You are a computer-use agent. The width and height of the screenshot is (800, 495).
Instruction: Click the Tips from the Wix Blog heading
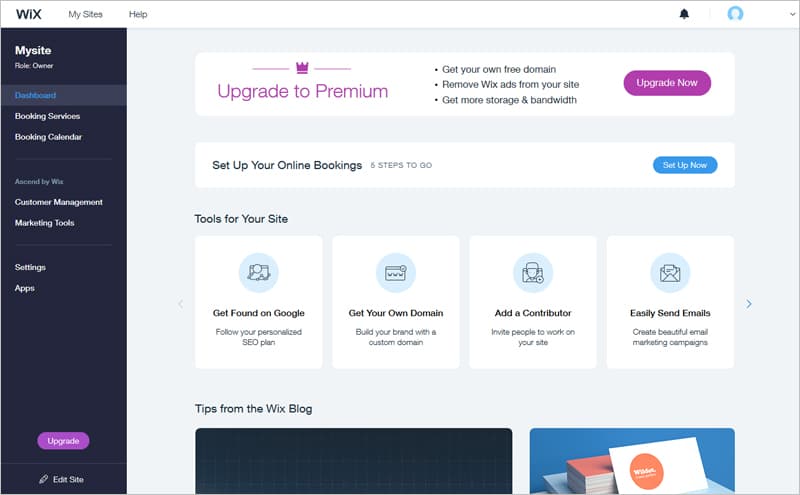coord(254,409)
